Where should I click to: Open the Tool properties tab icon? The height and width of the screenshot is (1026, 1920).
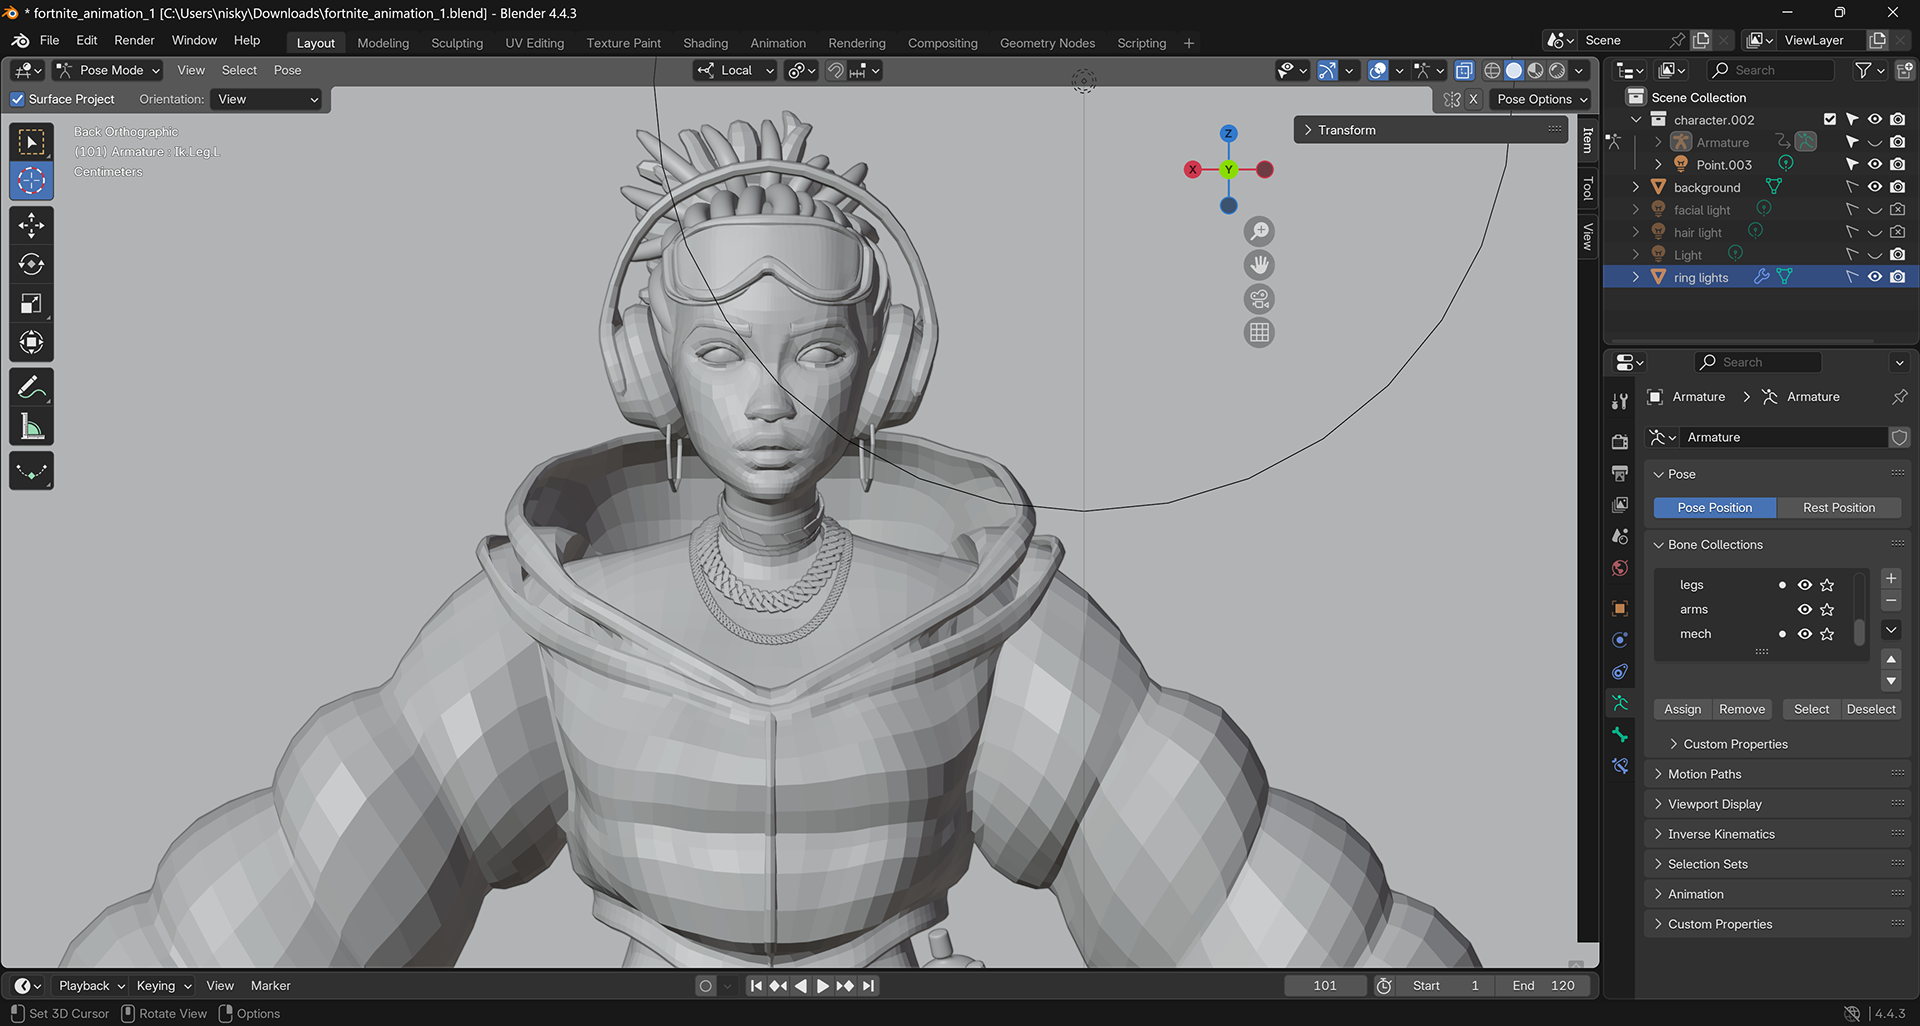[1620, 401]
